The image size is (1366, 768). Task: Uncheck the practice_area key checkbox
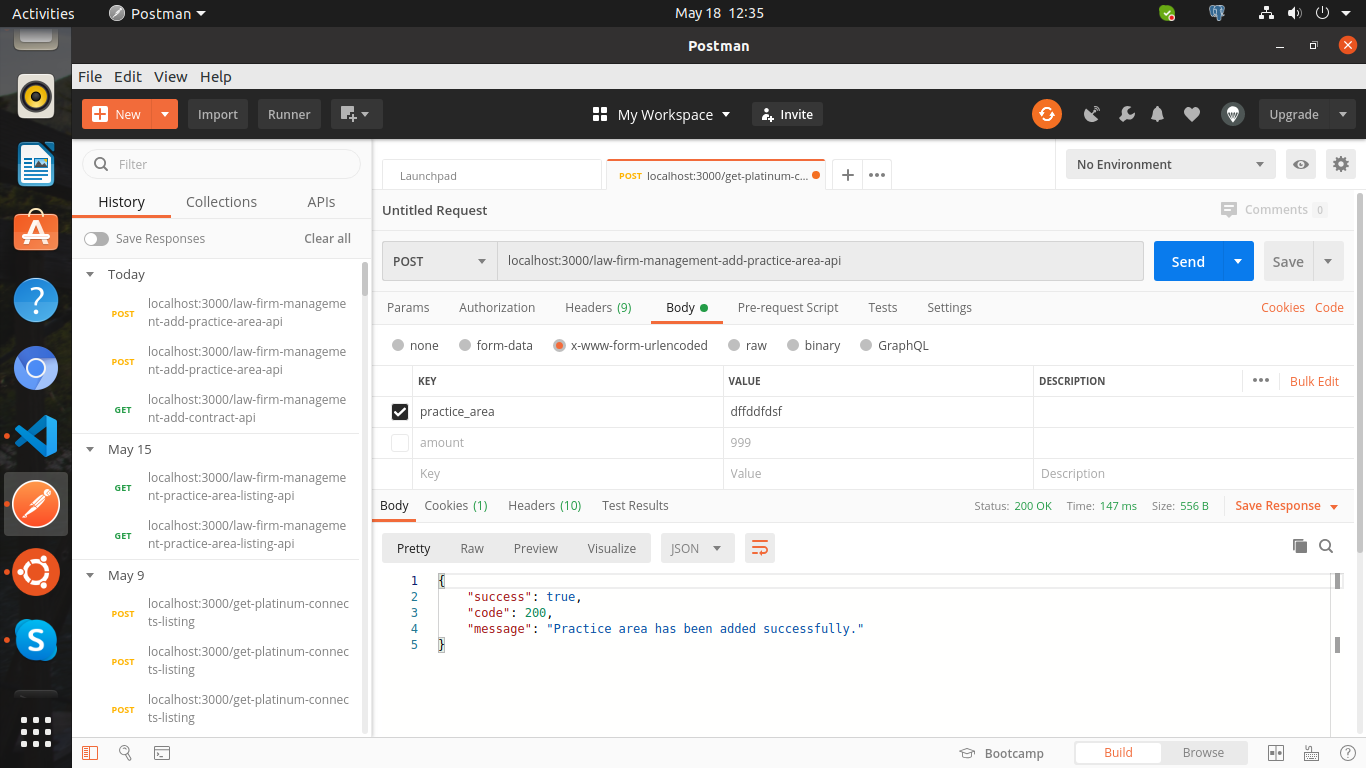(x=400, y=412)
